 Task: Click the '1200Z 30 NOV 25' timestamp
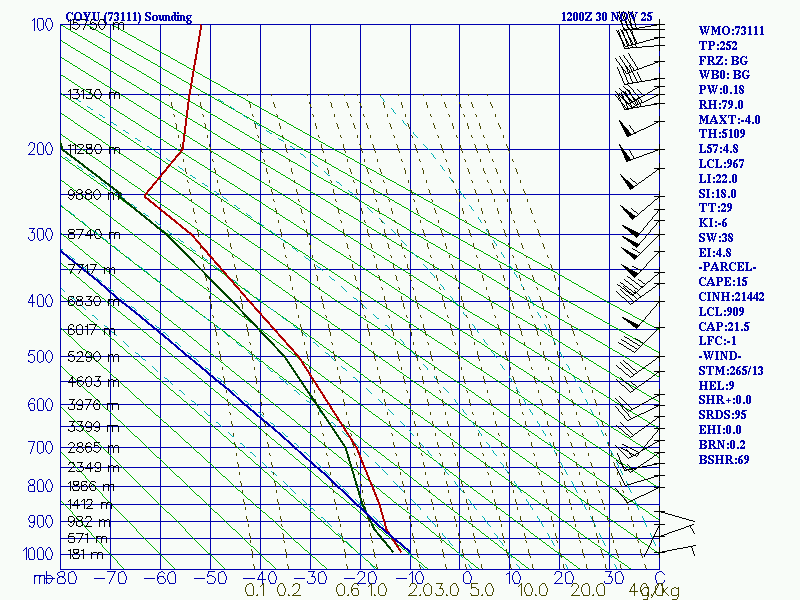(x=607, y=17)
